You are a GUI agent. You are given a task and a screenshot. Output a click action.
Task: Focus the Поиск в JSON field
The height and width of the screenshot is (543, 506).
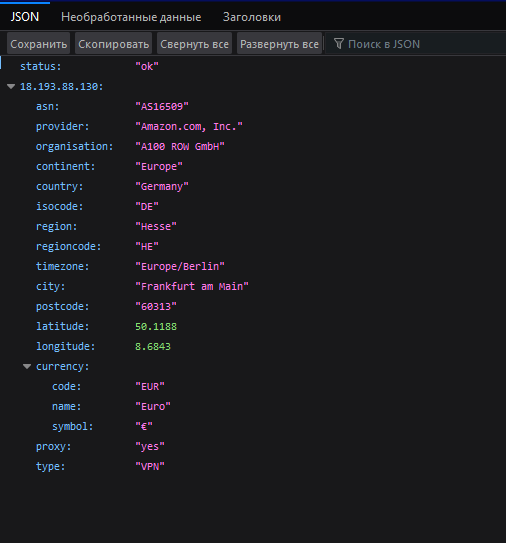coord(416,44)
